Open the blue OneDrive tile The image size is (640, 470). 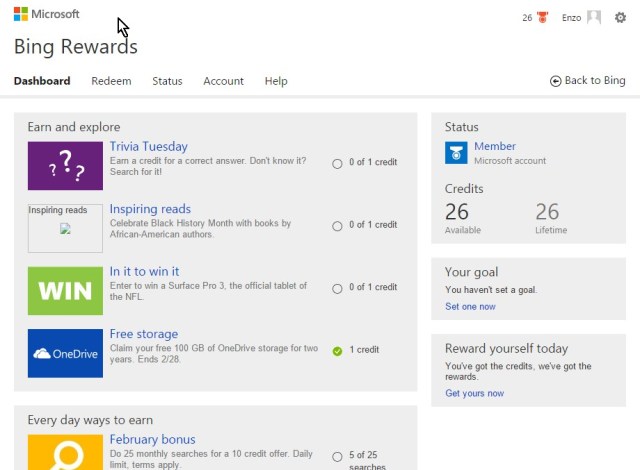[65, 353]
